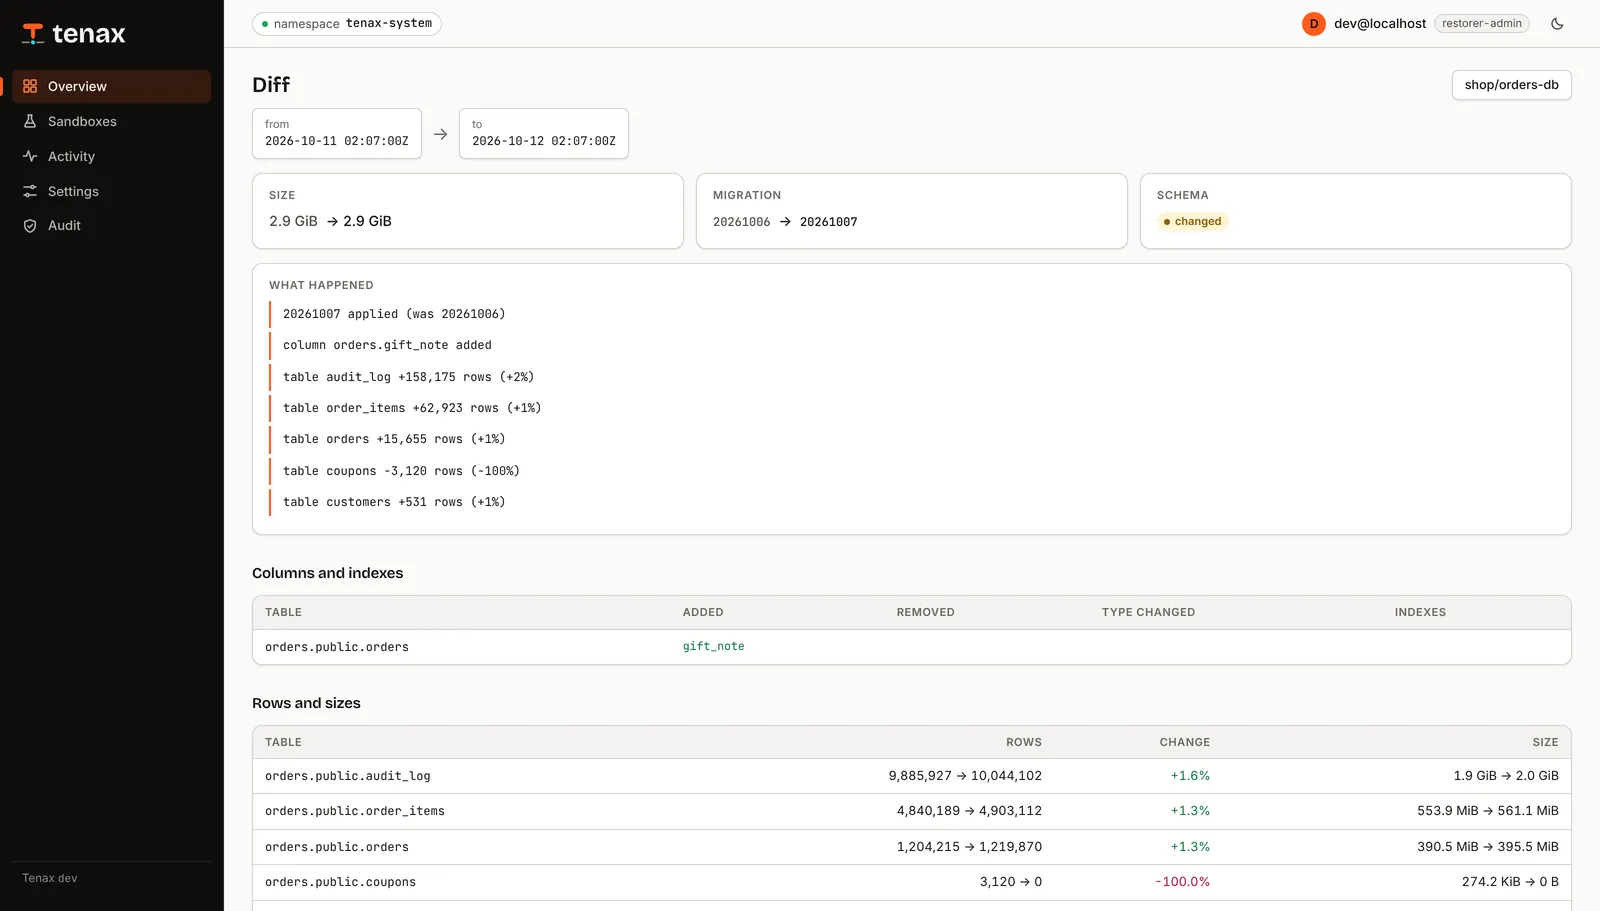The height and width of the screenshot is (911, 1600).
Task: Click 'column orders.gift_note added' line
Action: (387, 345)
